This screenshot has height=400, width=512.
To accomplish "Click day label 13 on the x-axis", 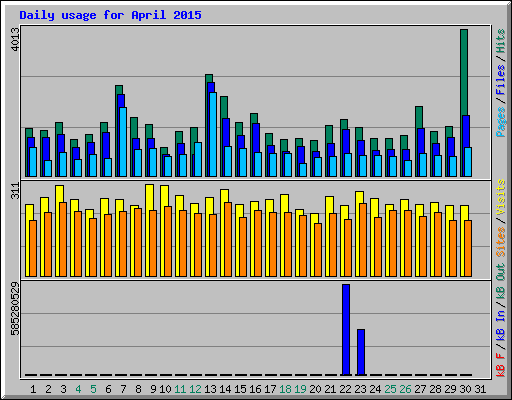I will tap(210, 389).
